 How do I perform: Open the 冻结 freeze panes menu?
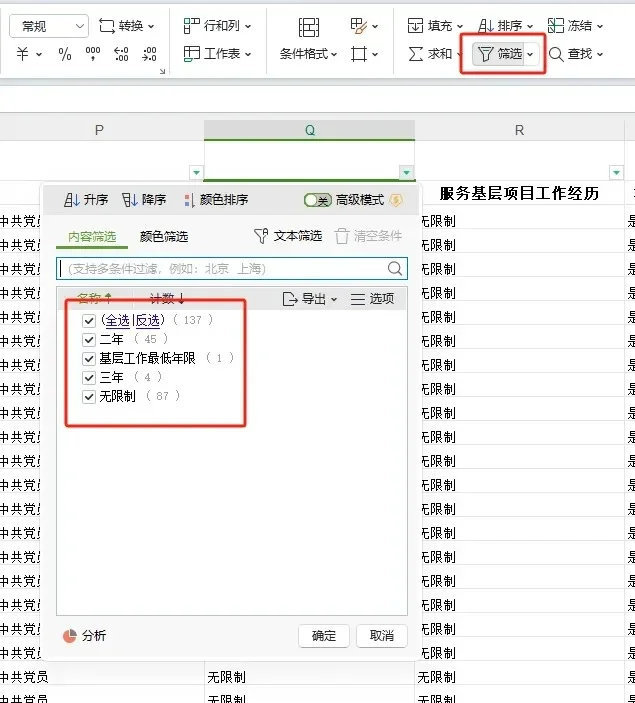(575, 26)
